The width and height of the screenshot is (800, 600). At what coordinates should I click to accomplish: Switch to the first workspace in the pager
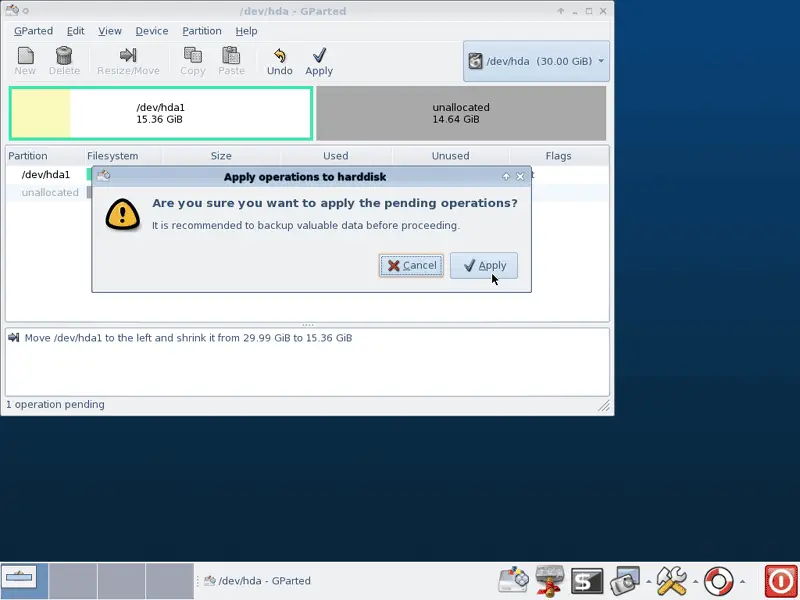[x=24, y=581]
